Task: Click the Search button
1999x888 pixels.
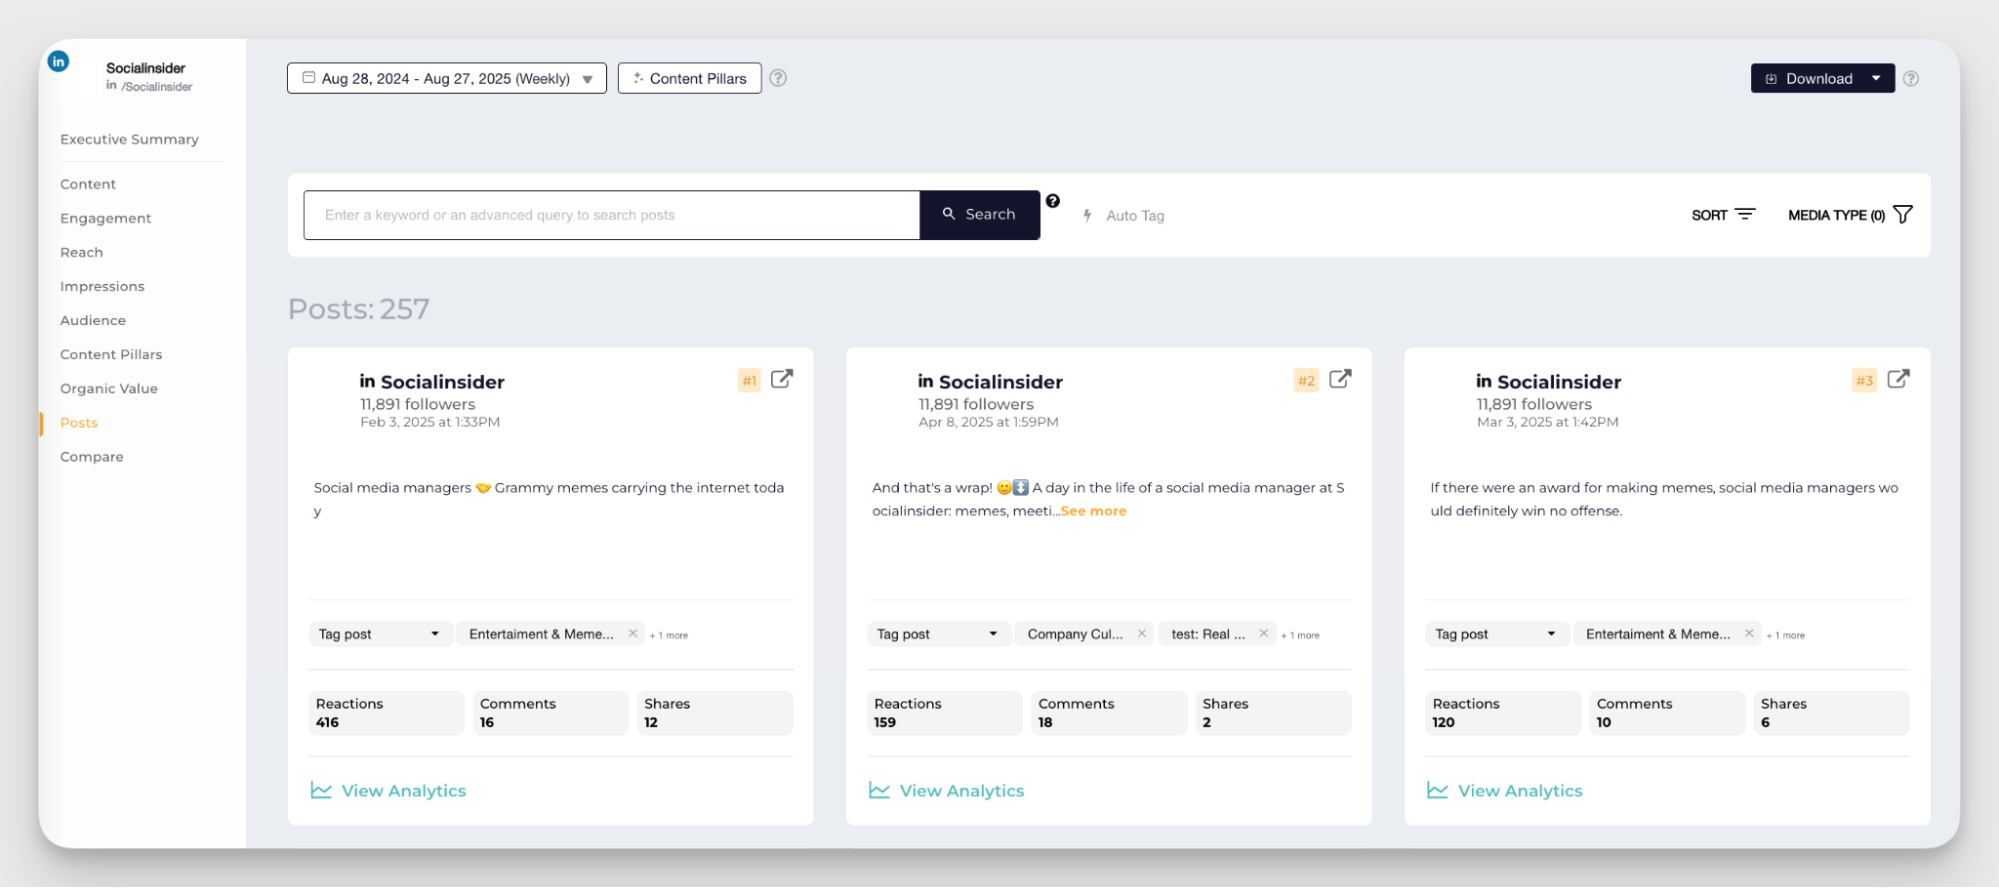Action: (979, 215)
